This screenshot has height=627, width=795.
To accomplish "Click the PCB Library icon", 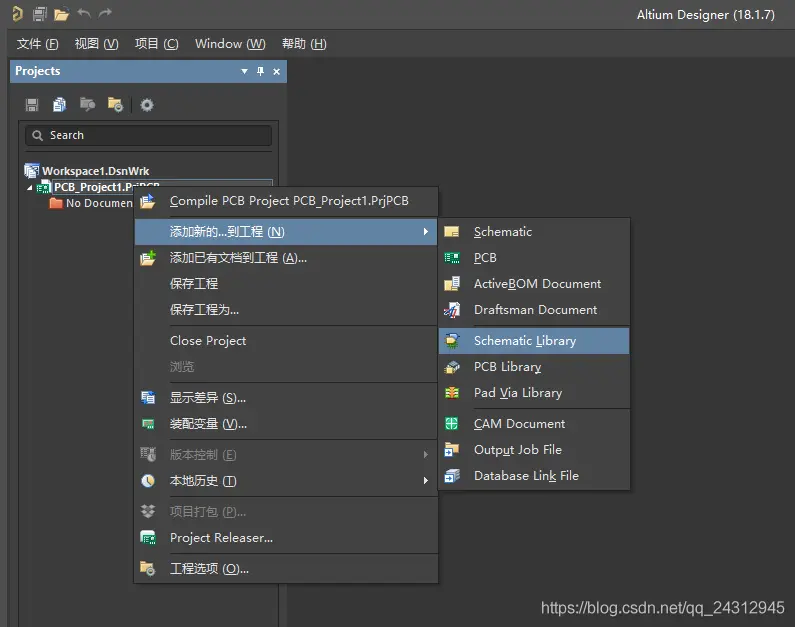I will pyautogui.click(x=452, y=366).
